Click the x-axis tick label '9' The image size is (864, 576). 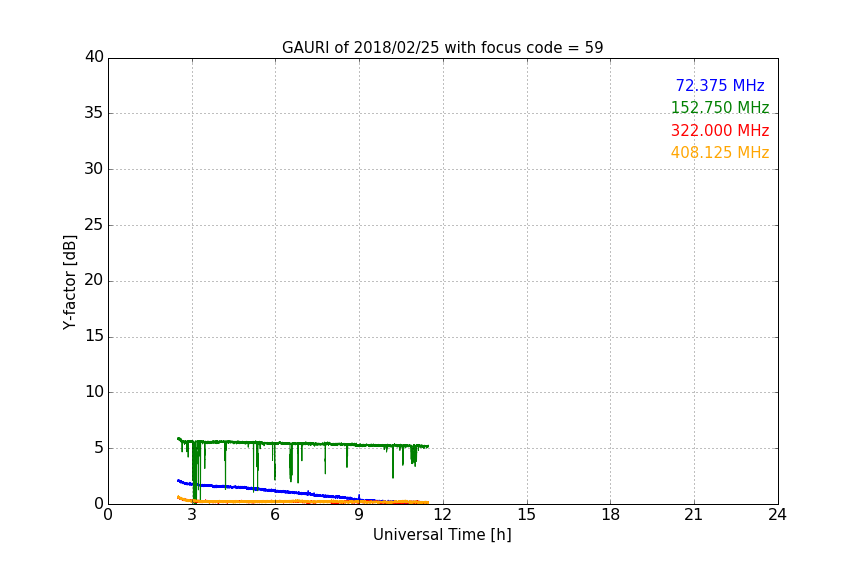tap(359, 515)
